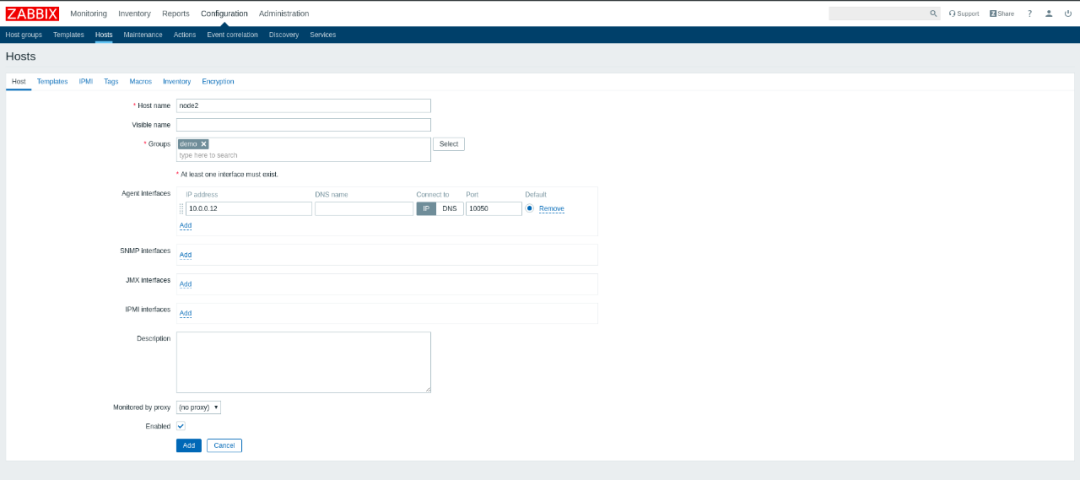
Task: Go to Hosts in the submenu bar
Action: tap(103, 35)
